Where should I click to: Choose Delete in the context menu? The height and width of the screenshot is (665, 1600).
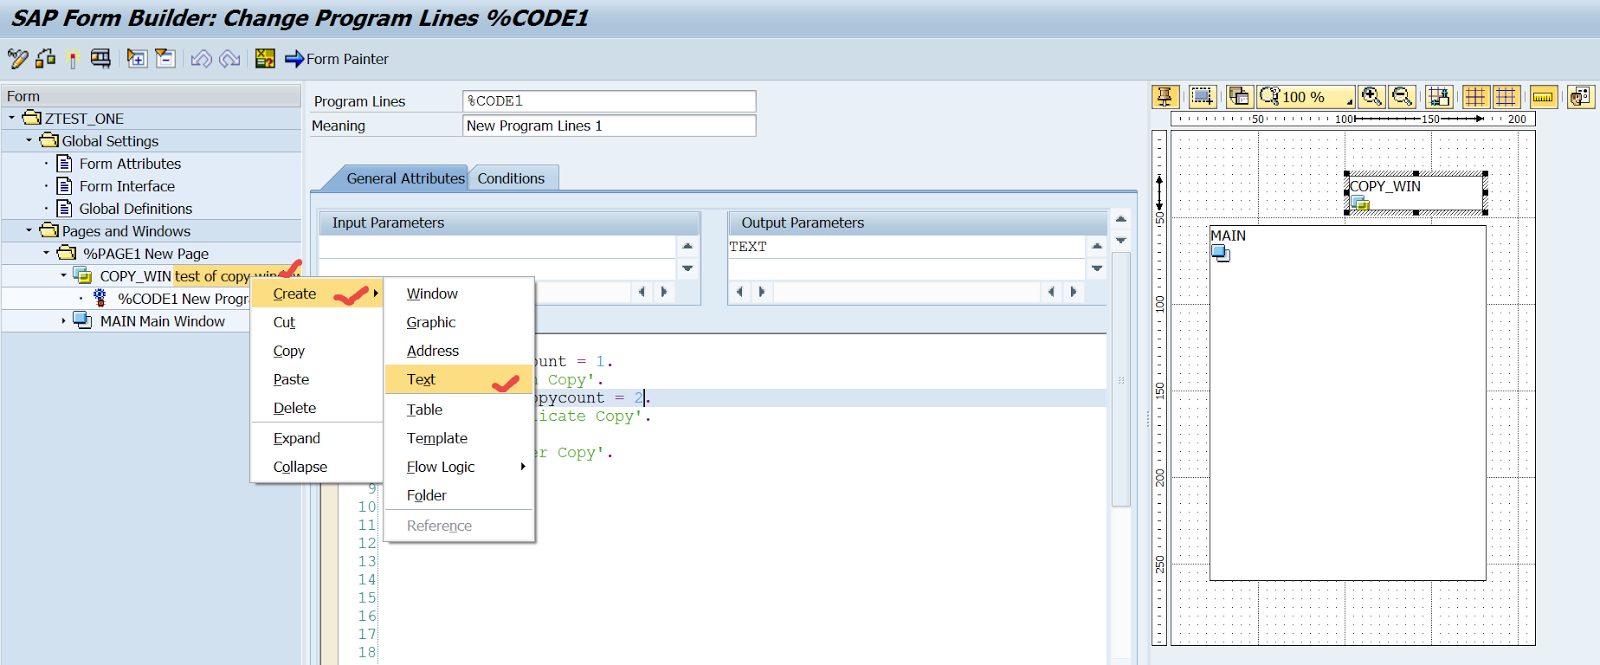click(x=317, y=408)
